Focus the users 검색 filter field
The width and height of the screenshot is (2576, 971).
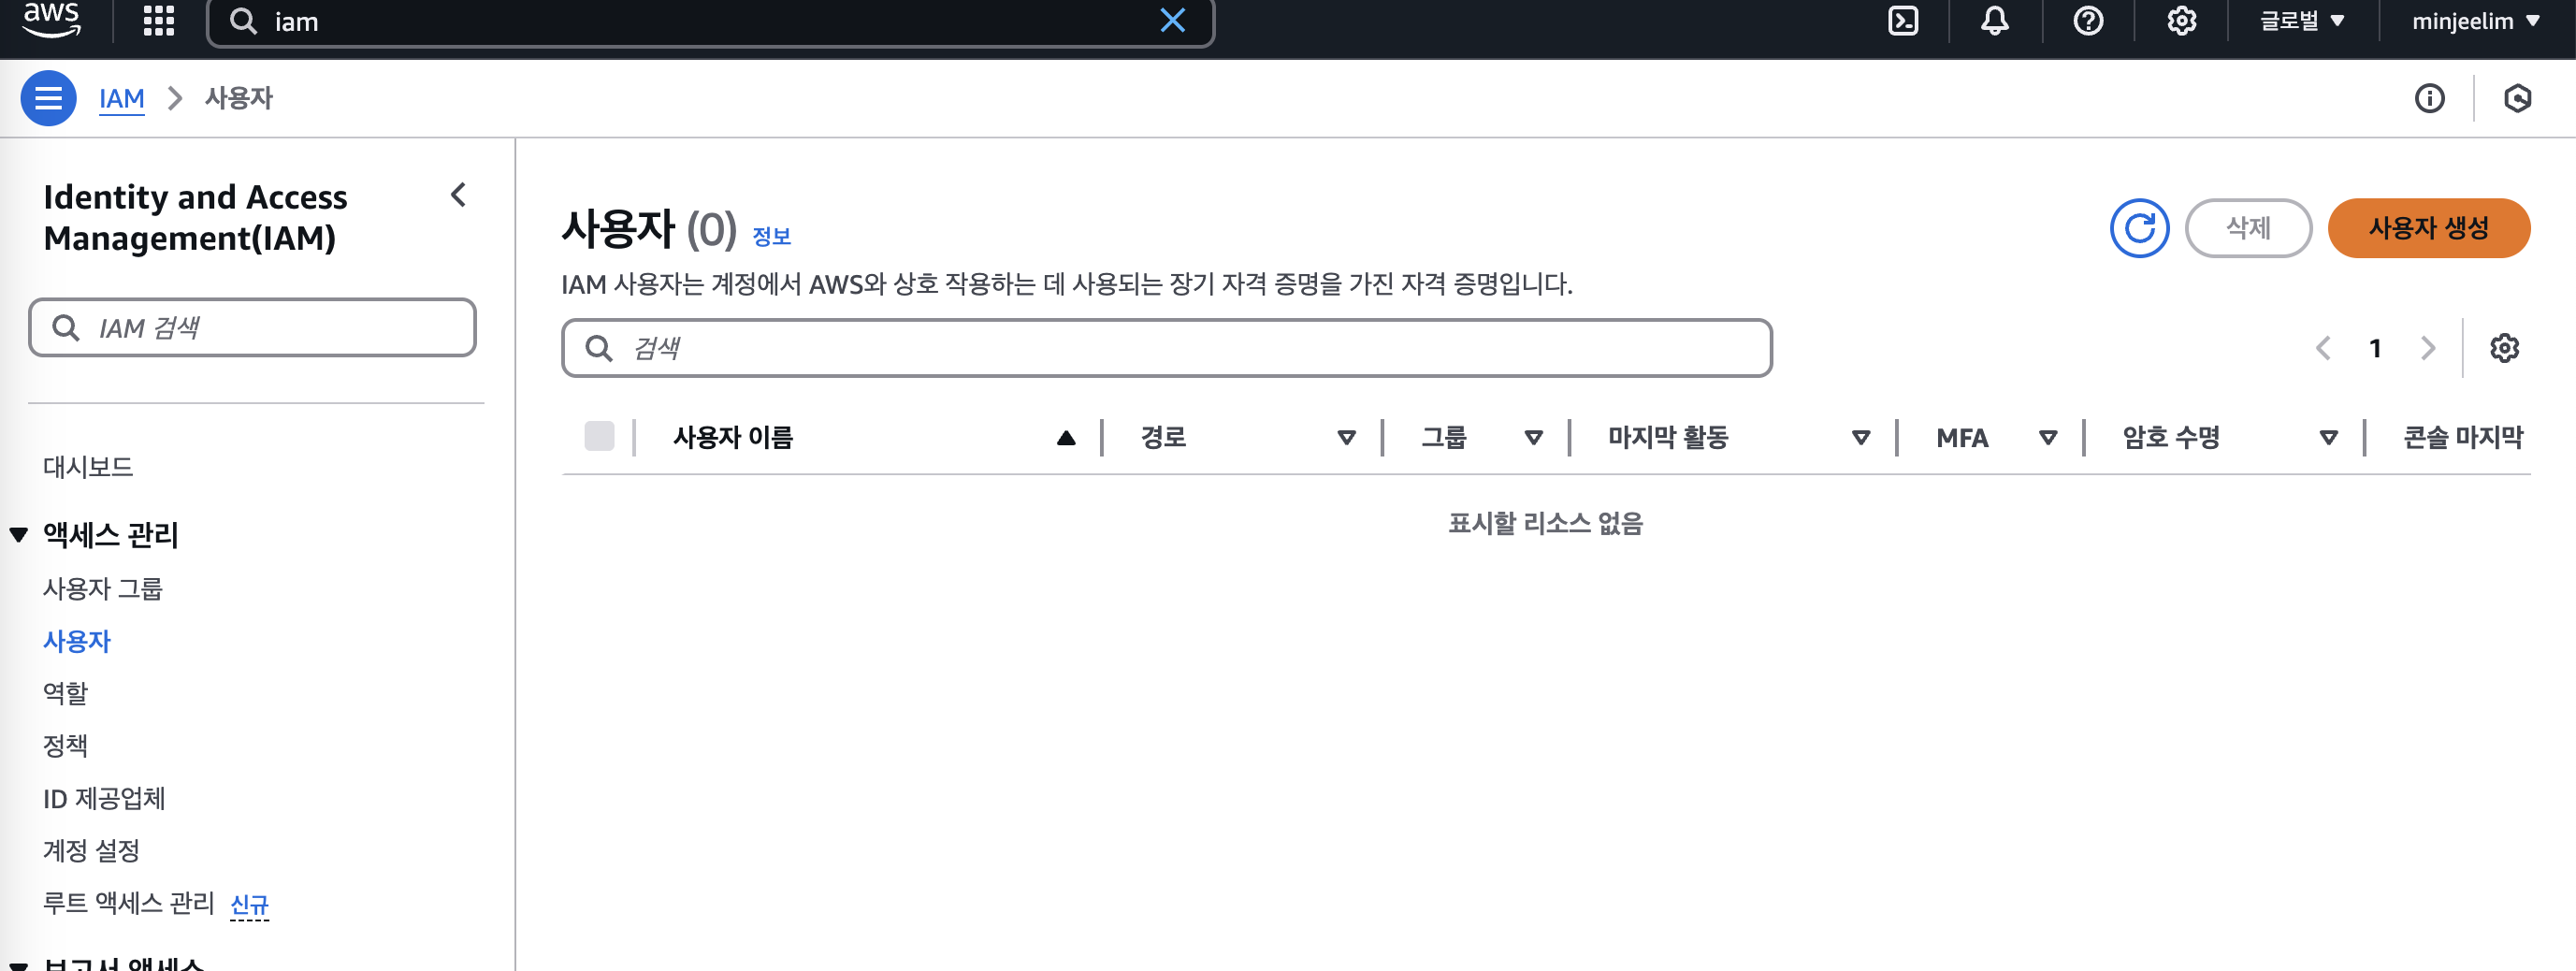(x=1166, y=348)
